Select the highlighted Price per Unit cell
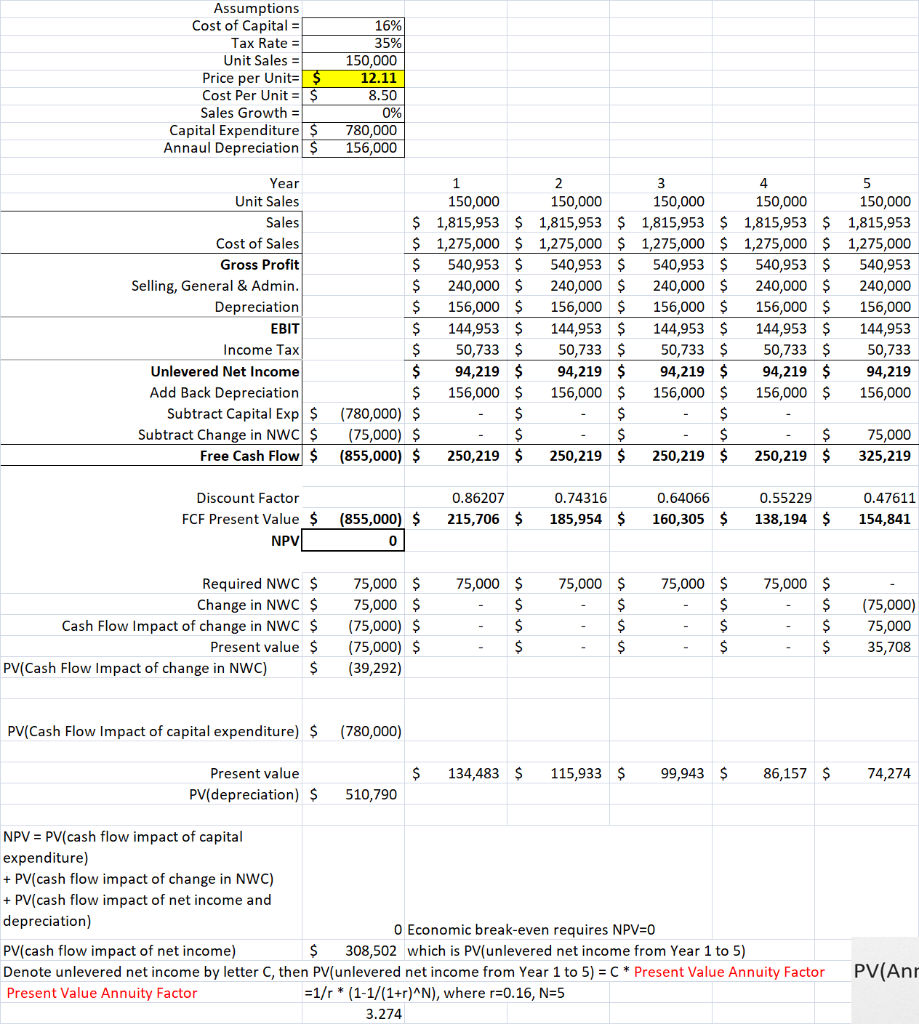 click(x=355, y=77)
